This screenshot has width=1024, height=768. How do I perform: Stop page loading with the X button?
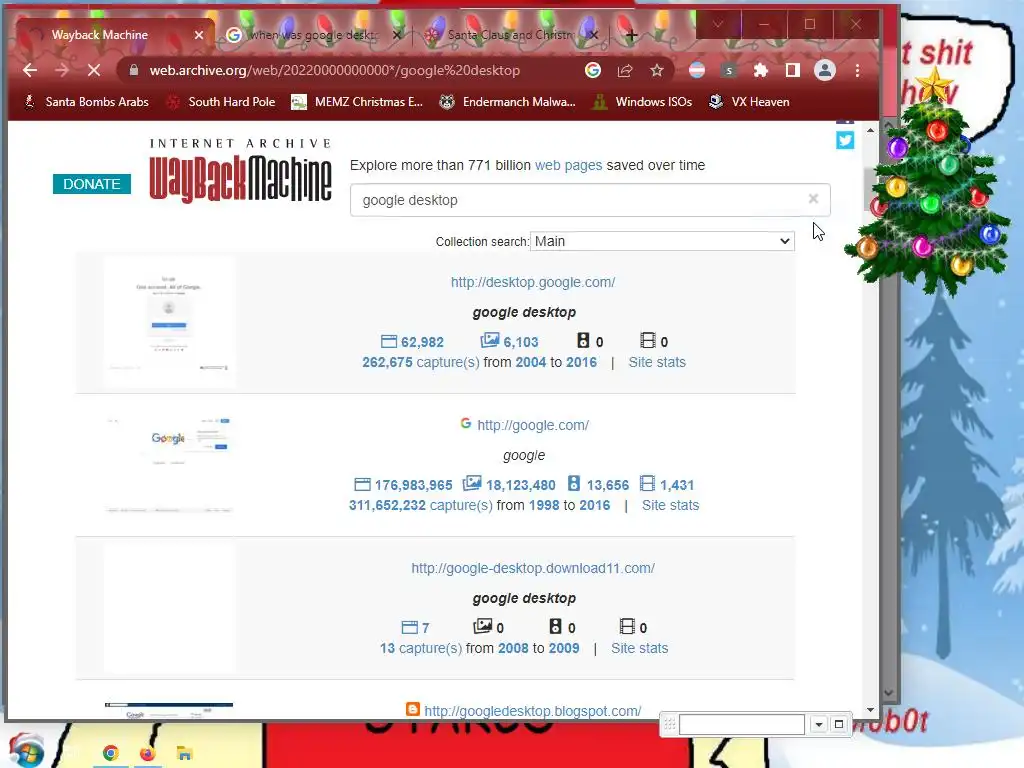coord(94,71)
